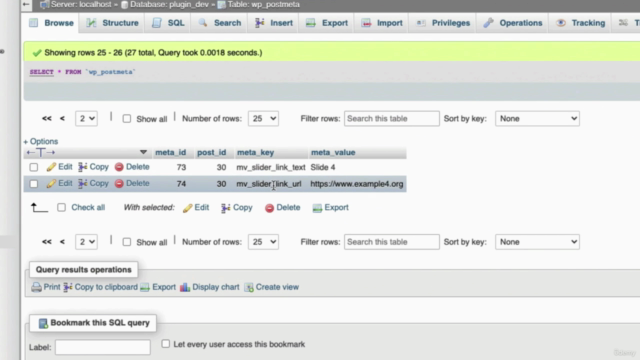Switch to the Structure tab

pyautogui.click(x=113, y=23)
